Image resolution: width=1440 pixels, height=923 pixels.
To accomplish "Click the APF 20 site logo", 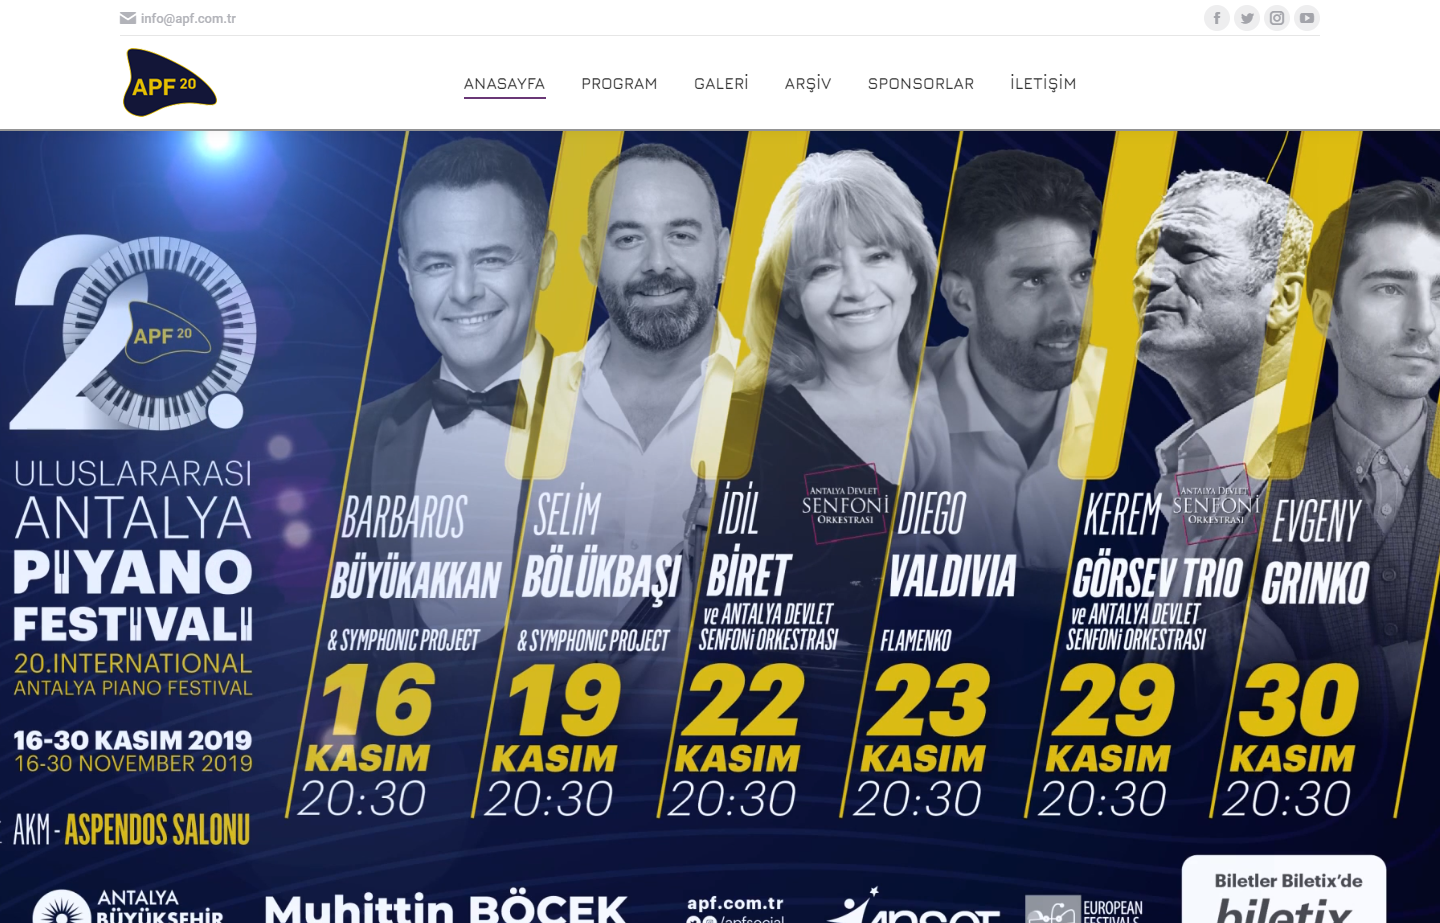I will point(170,83).
